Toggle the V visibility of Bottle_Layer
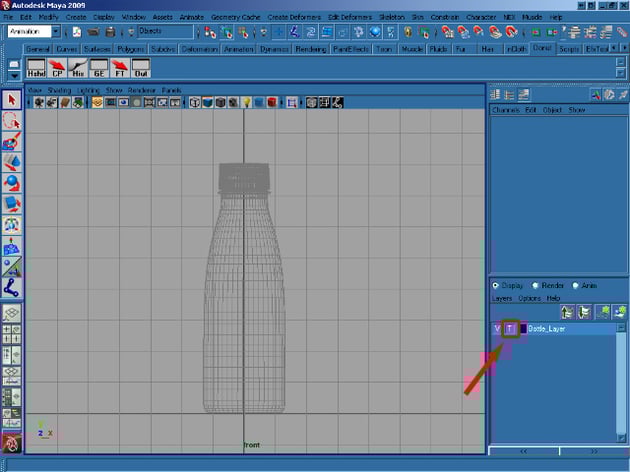 pos(497,329)
